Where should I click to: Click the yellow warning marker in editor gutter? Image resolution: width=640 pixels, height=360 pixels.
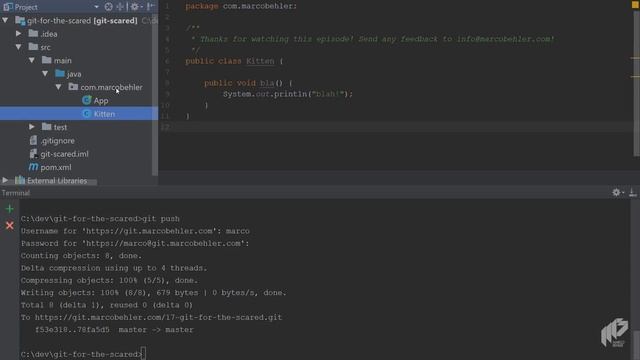(x=635, y=5)
